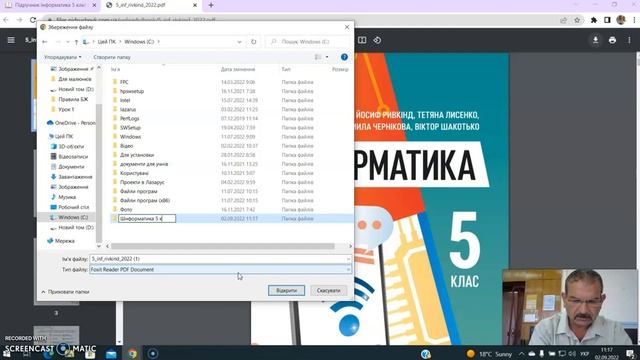Open Chrome extensions puzzle icon
Image resolution: width=640 pixels, height=360 pixels.
tap(594, 20)
